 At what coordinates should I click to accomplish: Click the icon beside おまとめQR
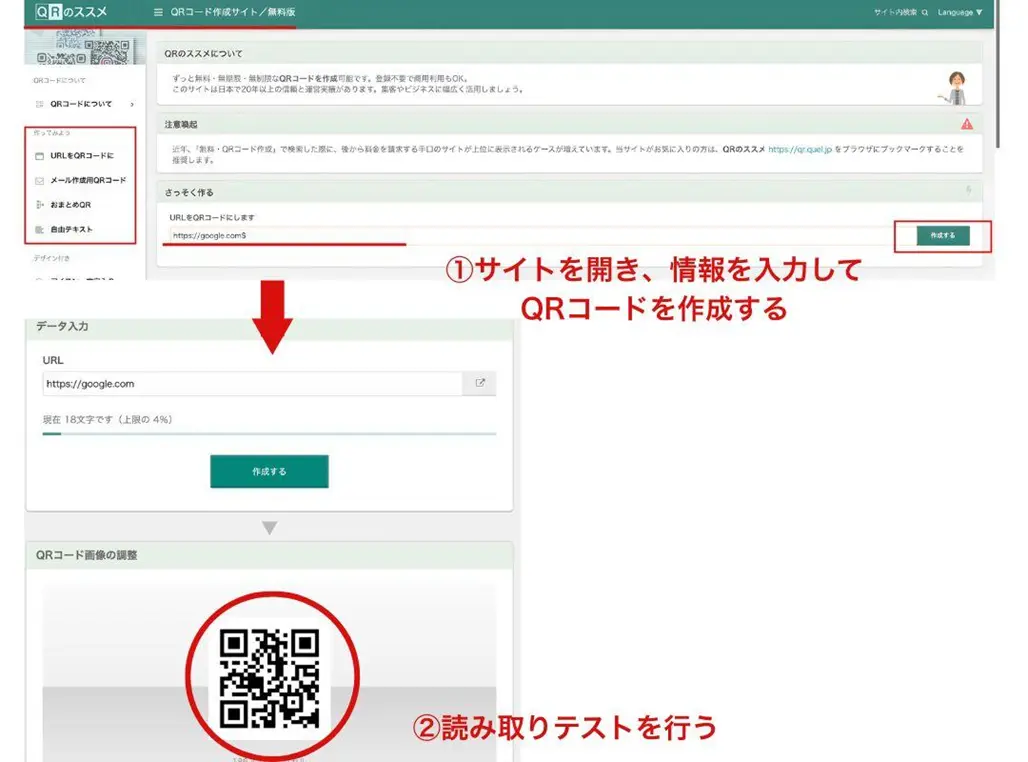(x=39, y=205)
